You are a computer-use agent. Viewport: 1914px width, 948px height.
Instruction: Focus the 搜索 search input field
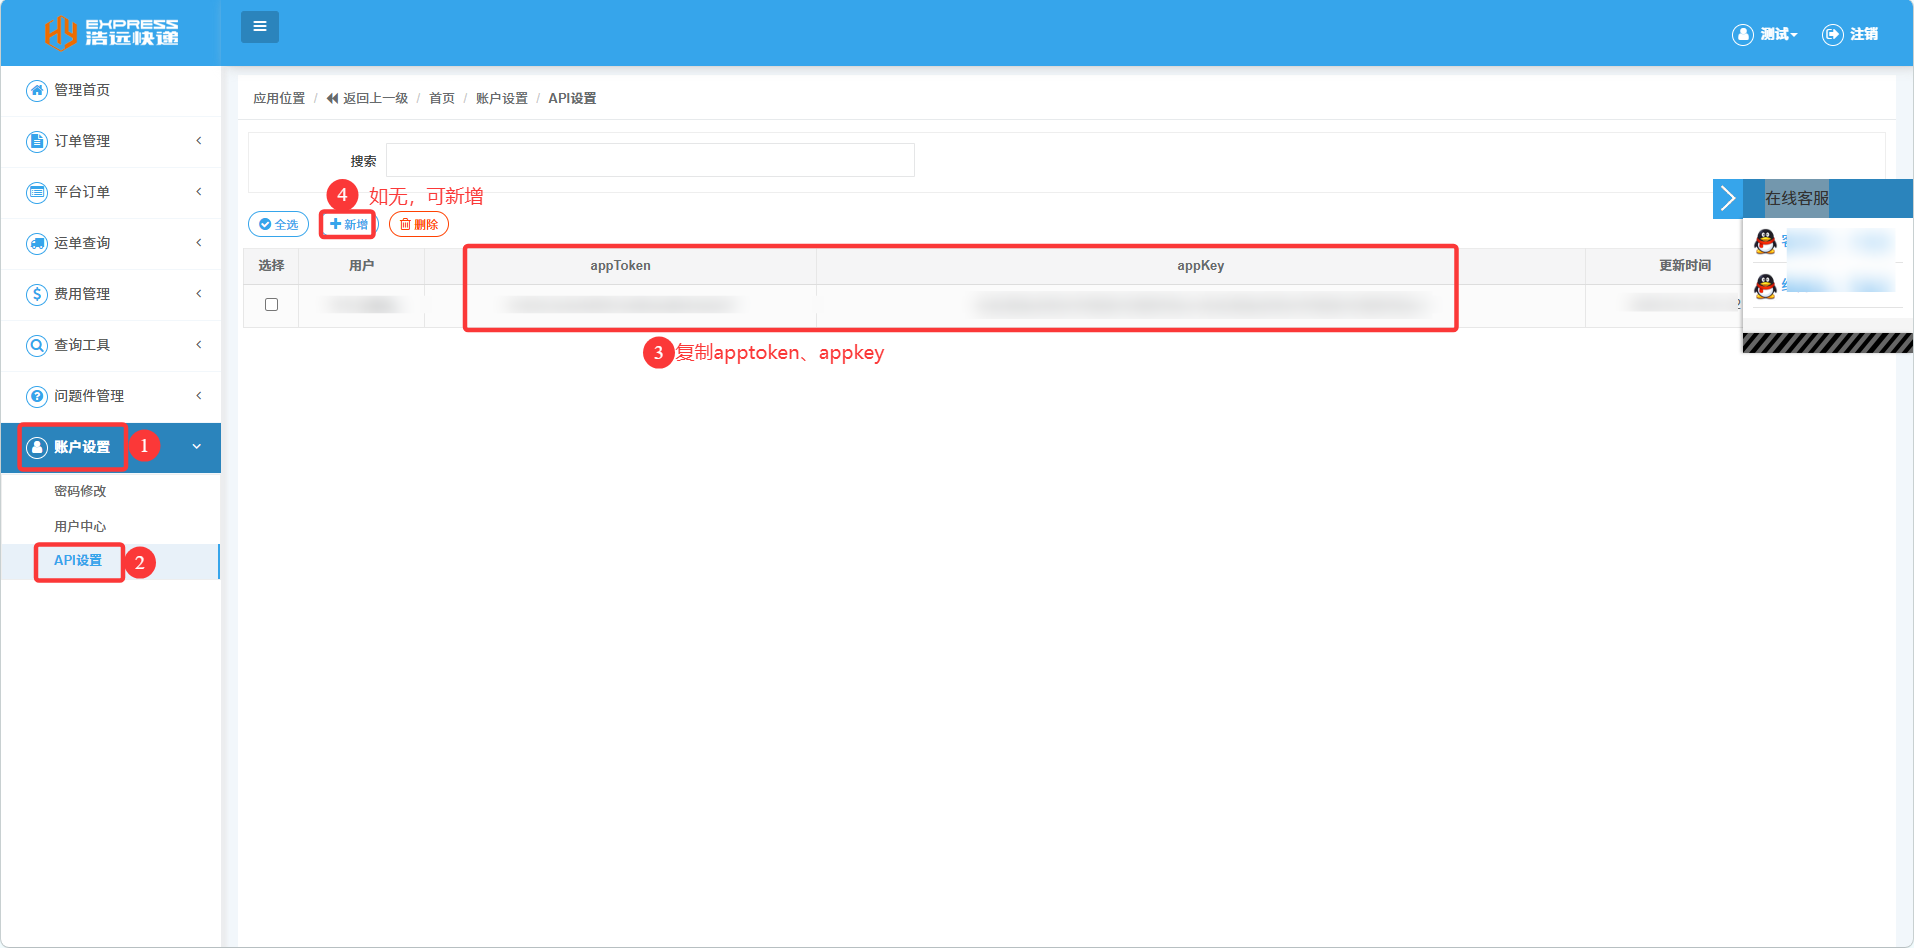pos(650,160)
